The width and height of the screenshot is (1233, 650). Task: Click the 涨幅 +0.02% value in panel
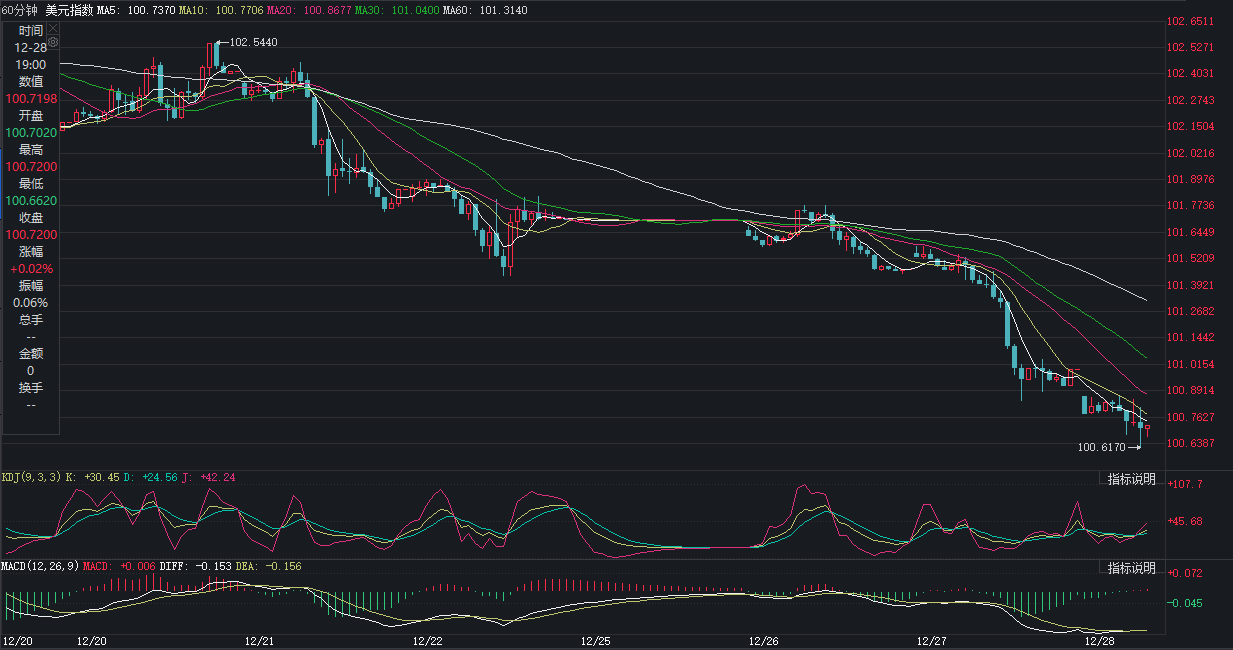(31, 269)
